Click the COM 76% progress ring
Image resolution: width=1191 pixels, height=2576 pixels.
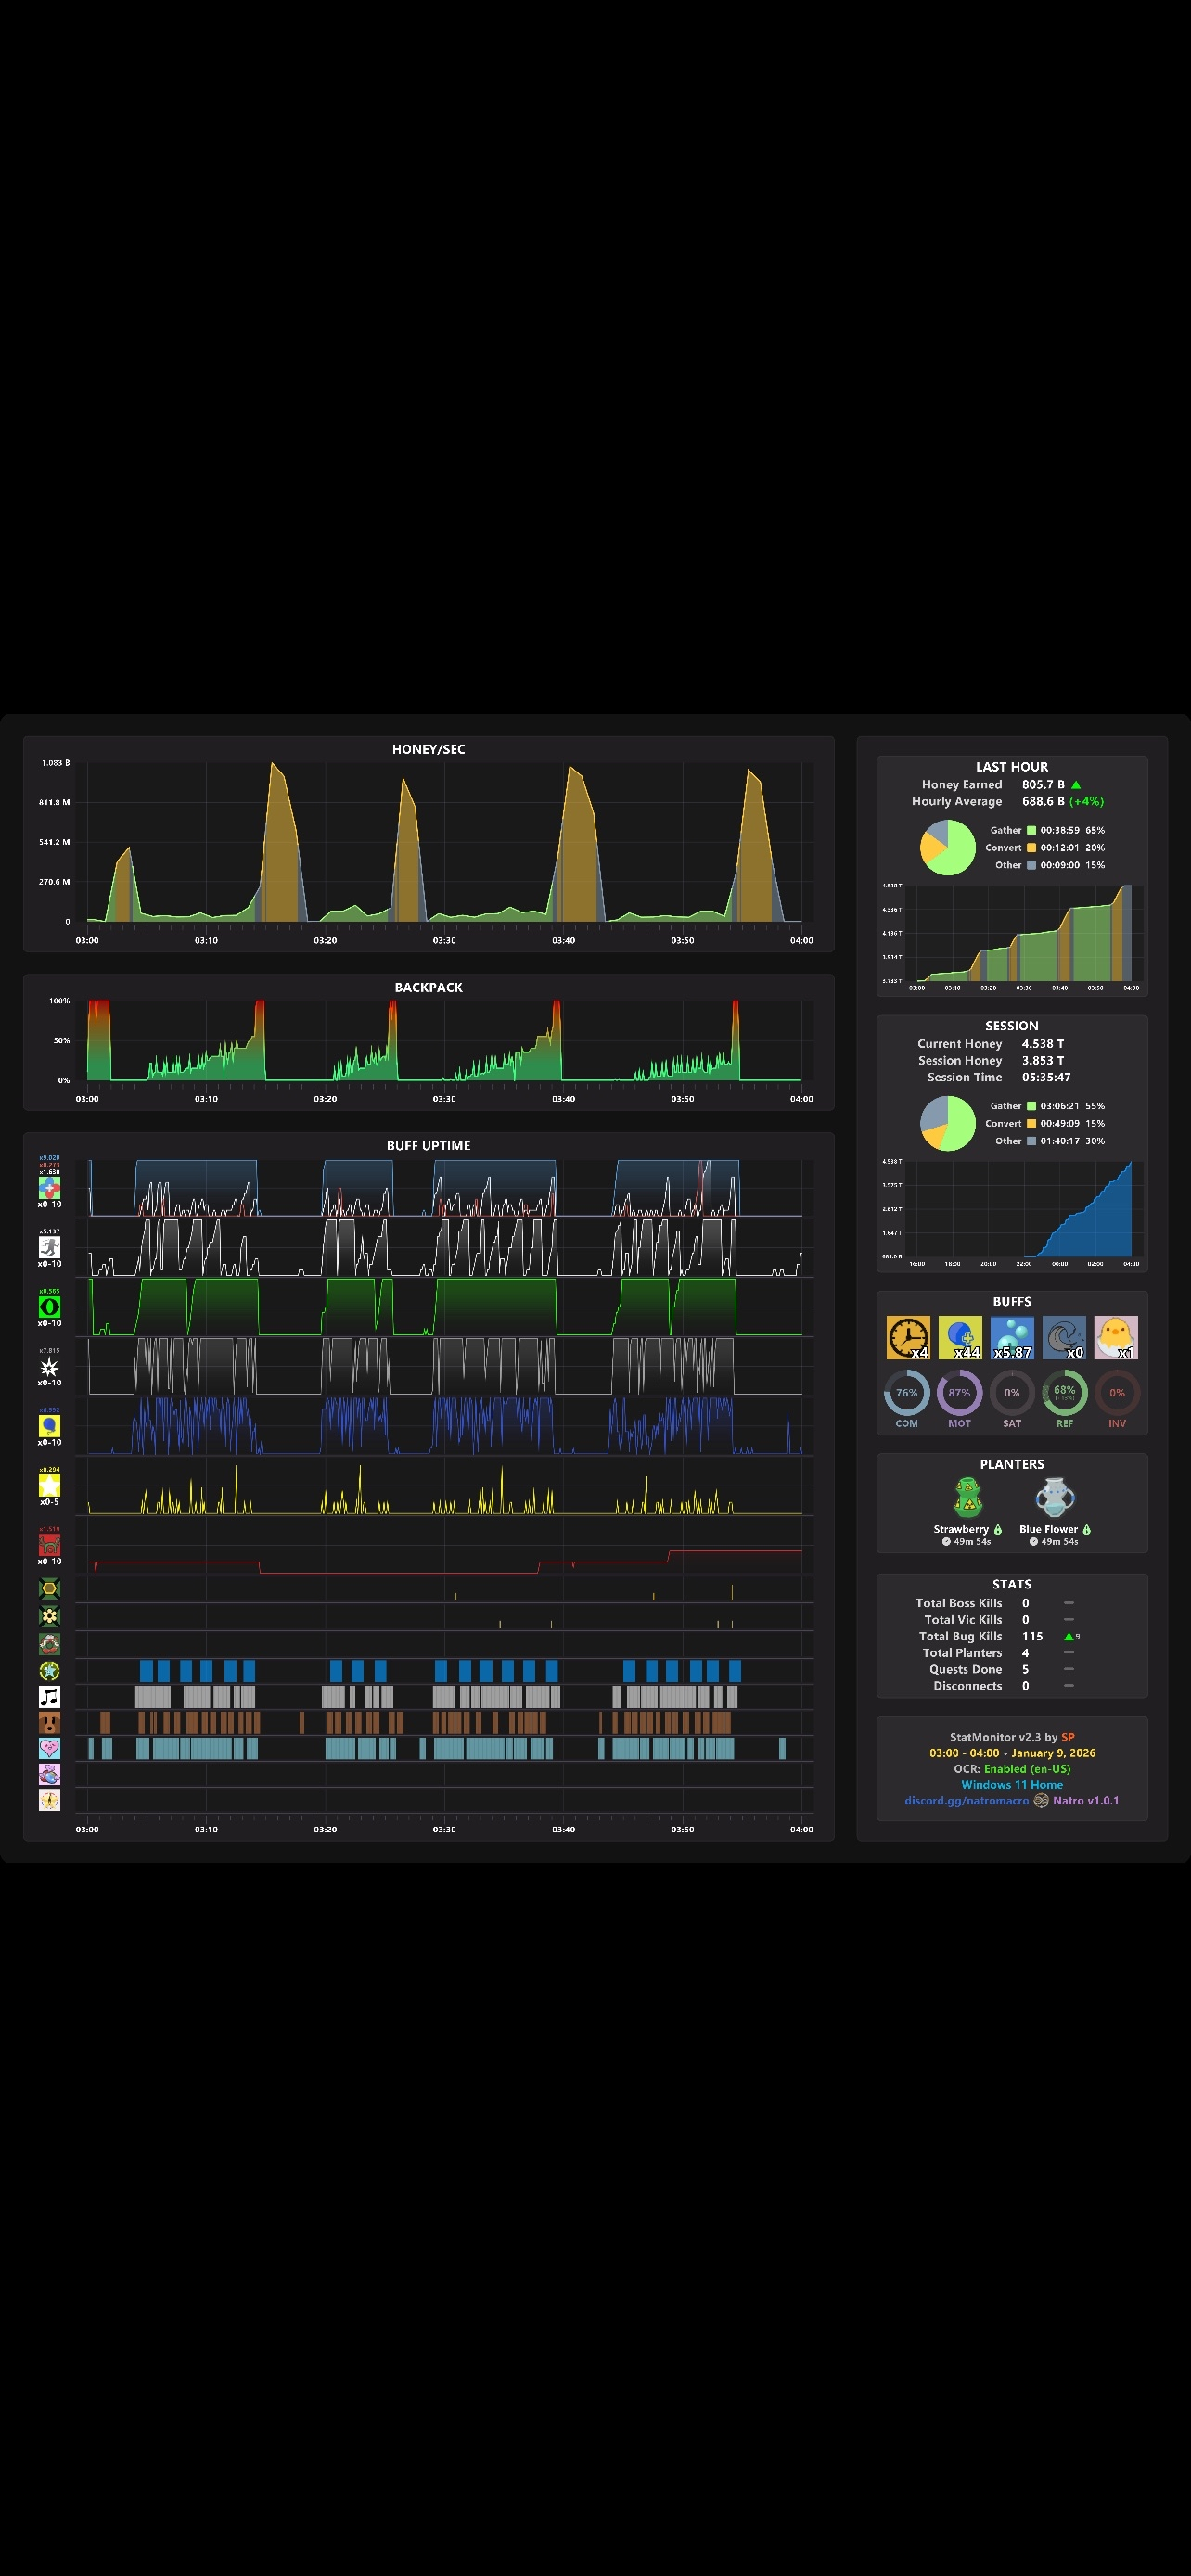tap(907, 1393)
